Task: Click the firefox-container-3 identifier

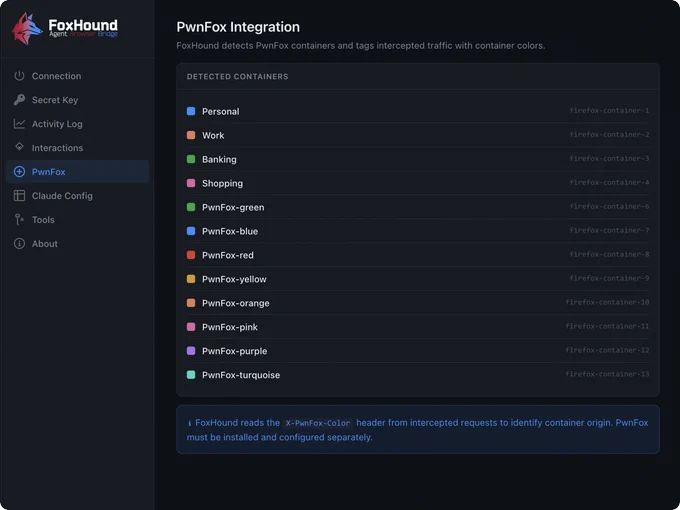Action: tap(609, 158)
